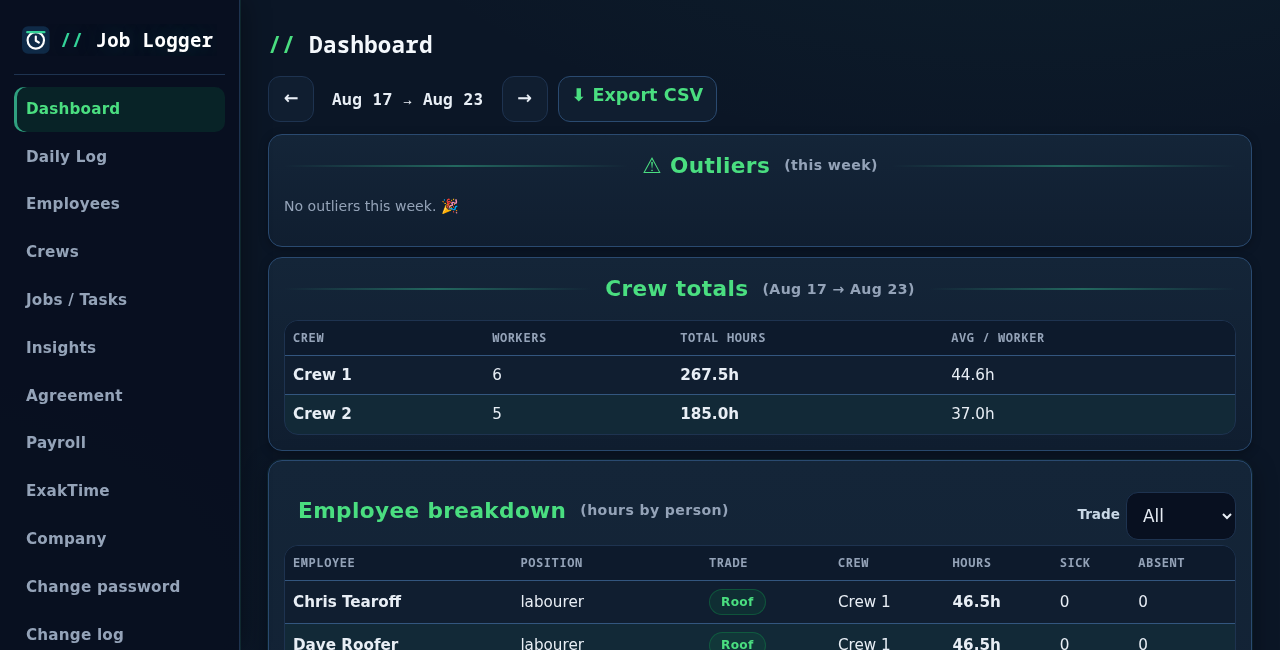Click the Roof trade badge for Chris Tearoff
This screenshot has height=650, width=1280.
click(737, 602)
